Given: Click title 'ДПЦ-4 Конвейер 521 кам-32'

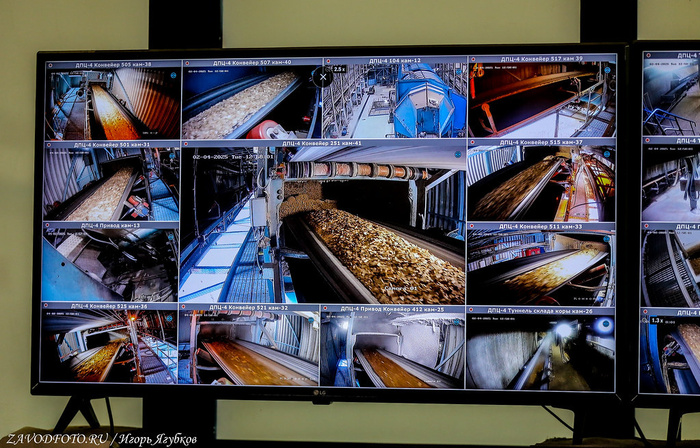Looking at the screenshot, I should (x=249, y=307).
